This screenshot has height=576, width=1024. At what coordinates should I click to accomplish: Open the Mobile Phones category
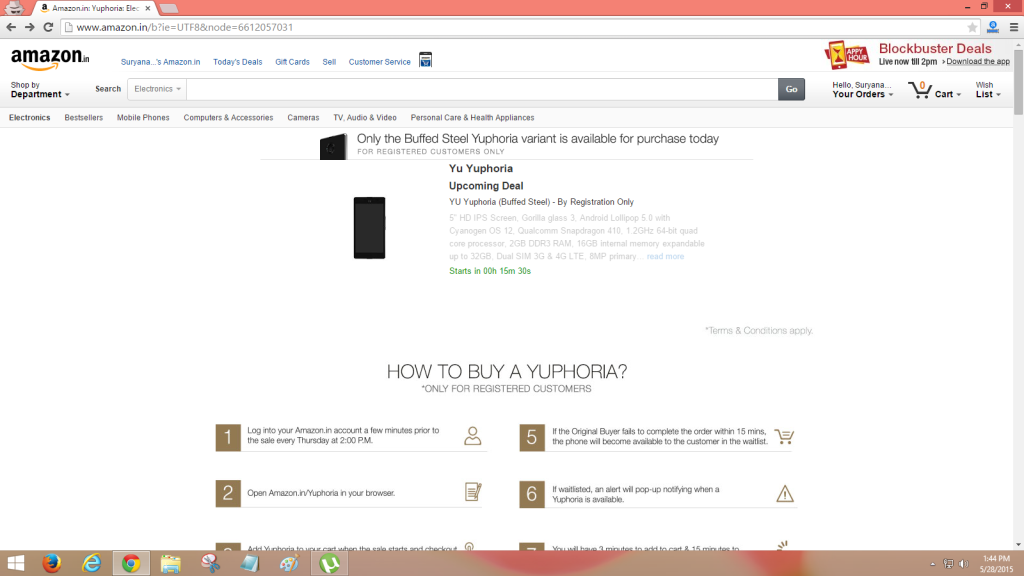143,118
